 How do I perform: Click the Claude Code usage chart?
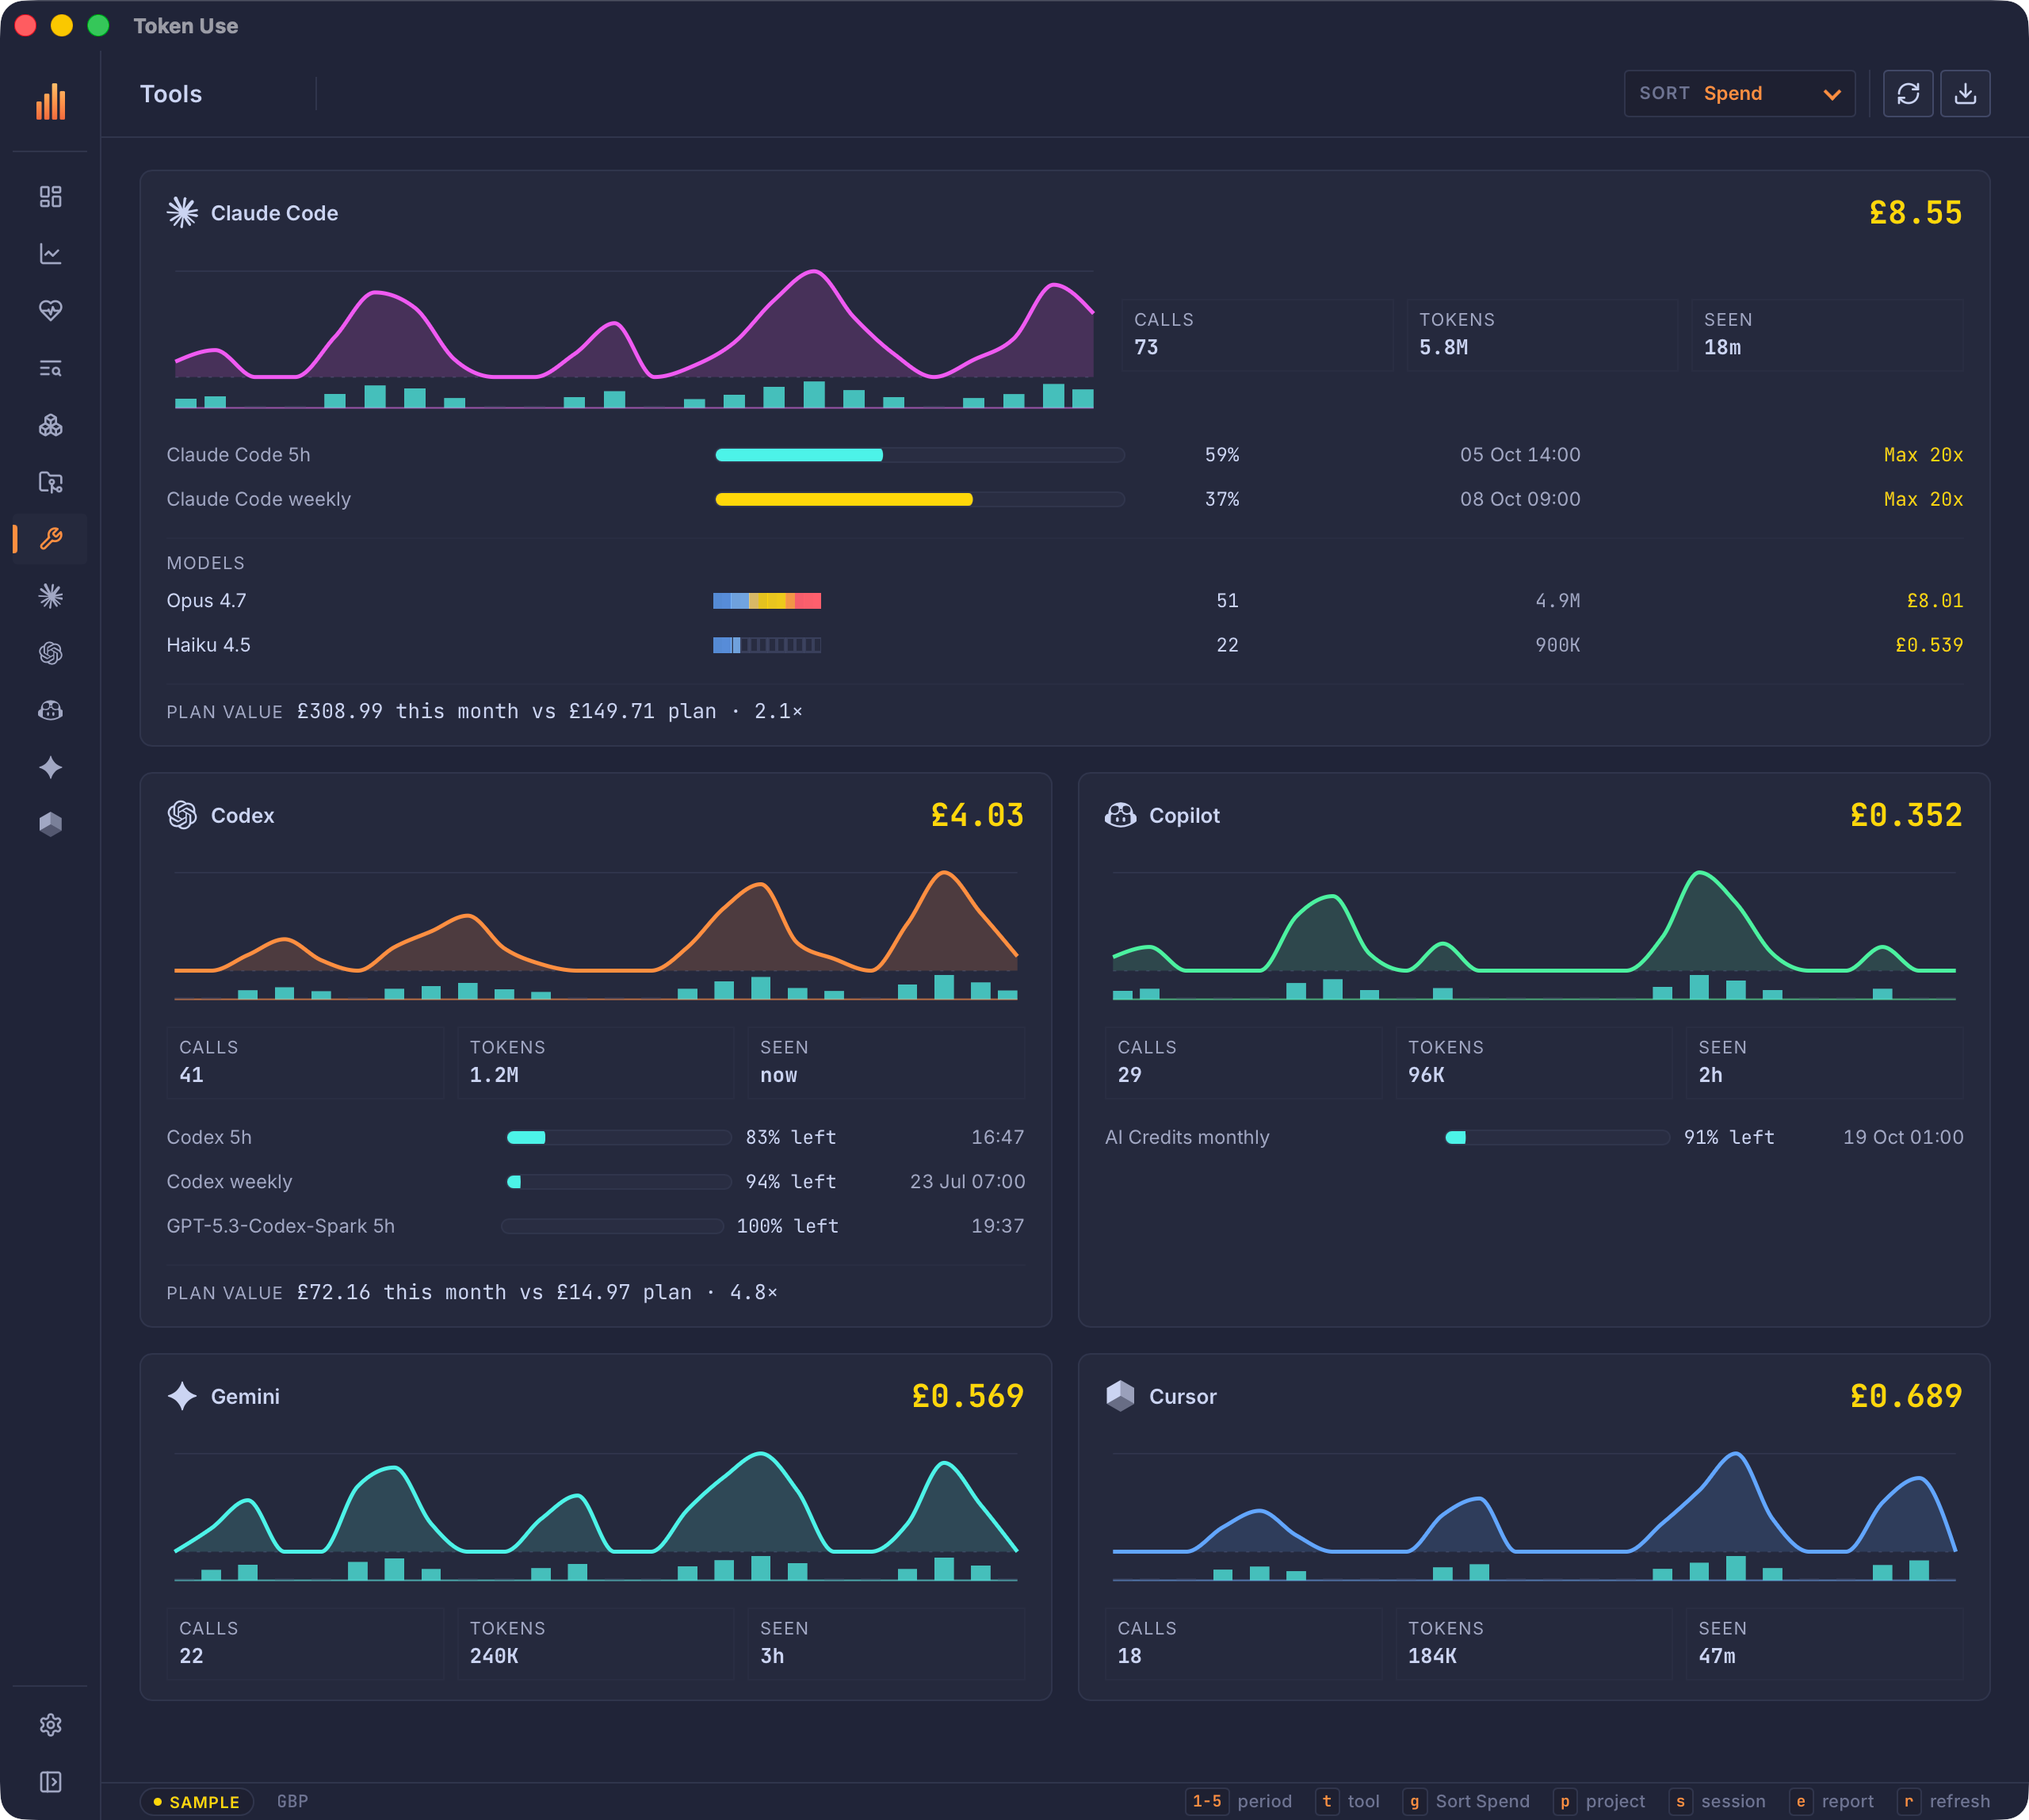point(634,339)
